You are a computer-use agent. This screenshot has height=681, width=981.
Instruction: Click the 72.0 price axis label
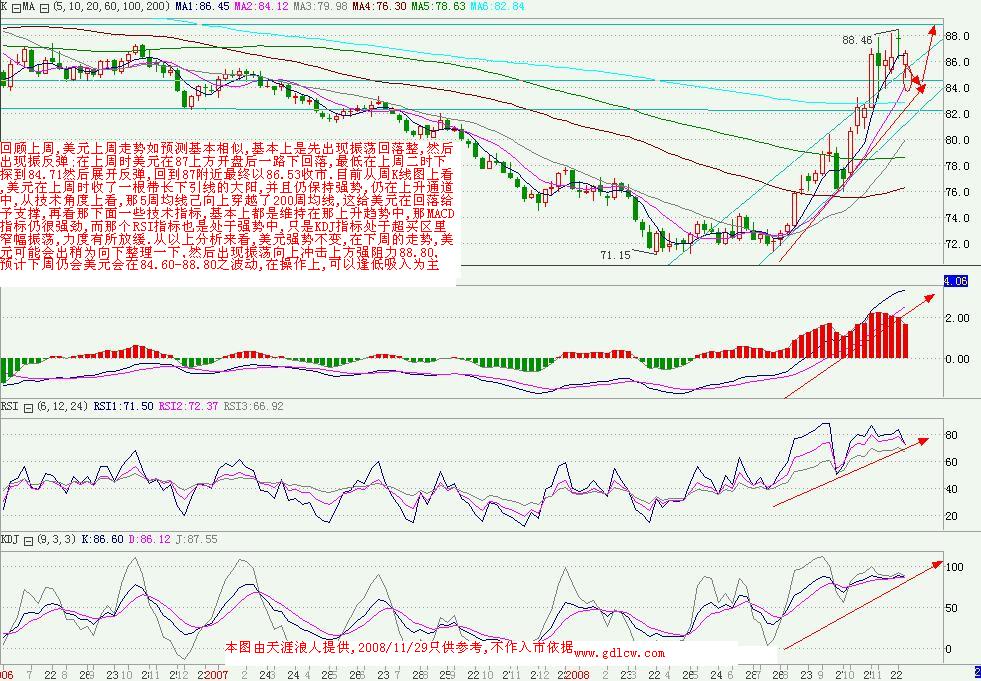pyautogui.click(x=957, y=244)
